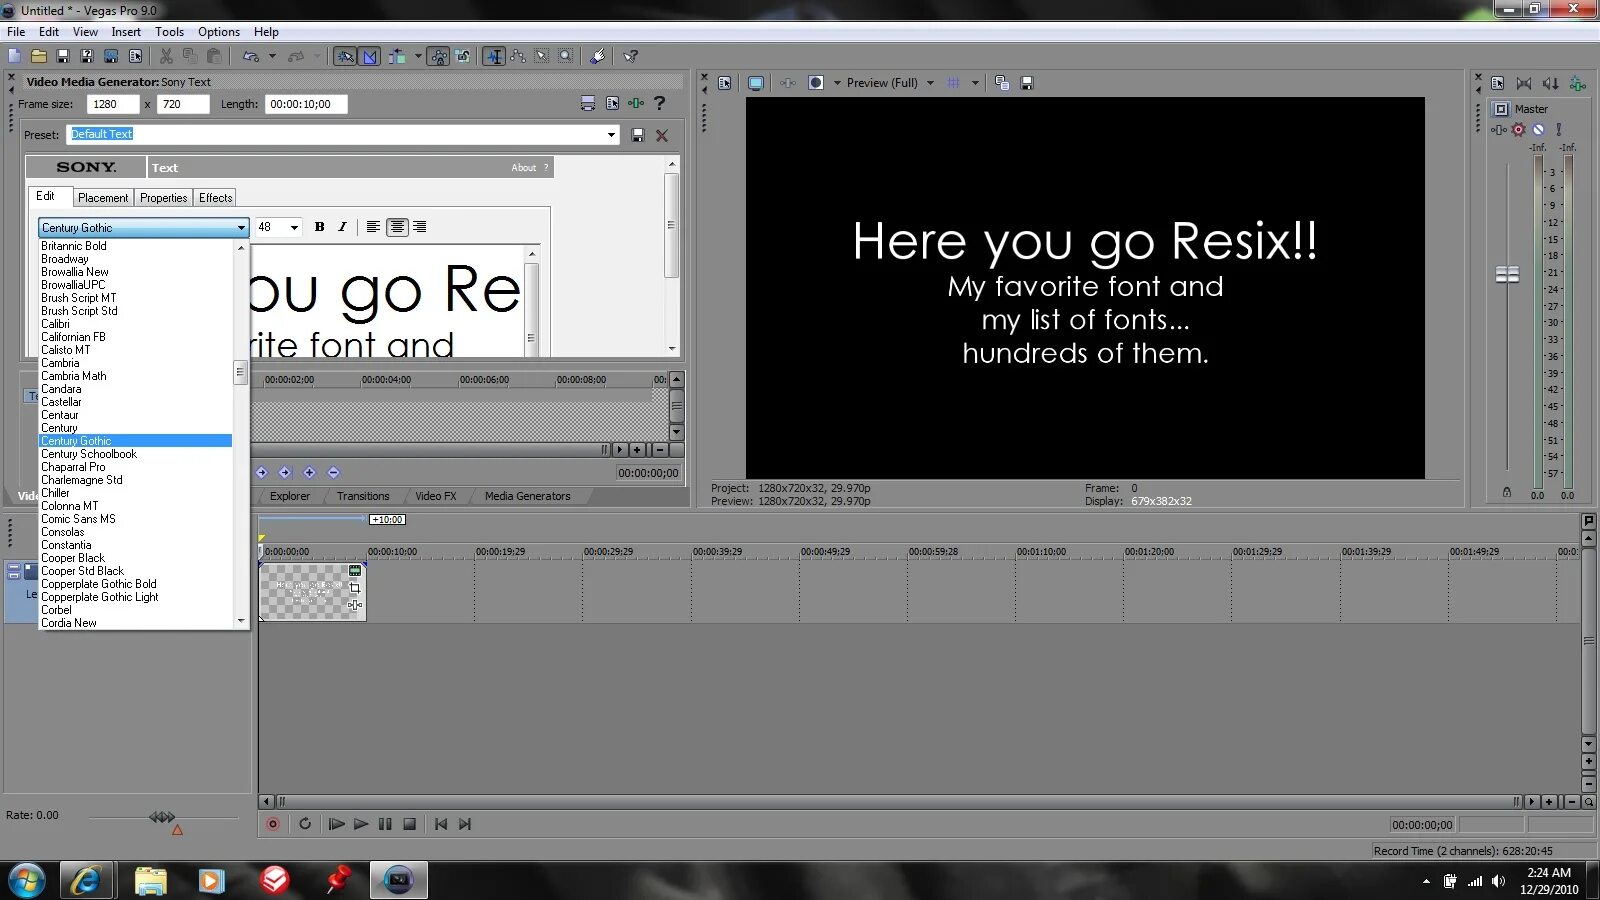Image resolution: width=1600 pixels, height=900 pixels.
Task: Click the Rate scrub slider handle
Action: click(x=162, y=817)
